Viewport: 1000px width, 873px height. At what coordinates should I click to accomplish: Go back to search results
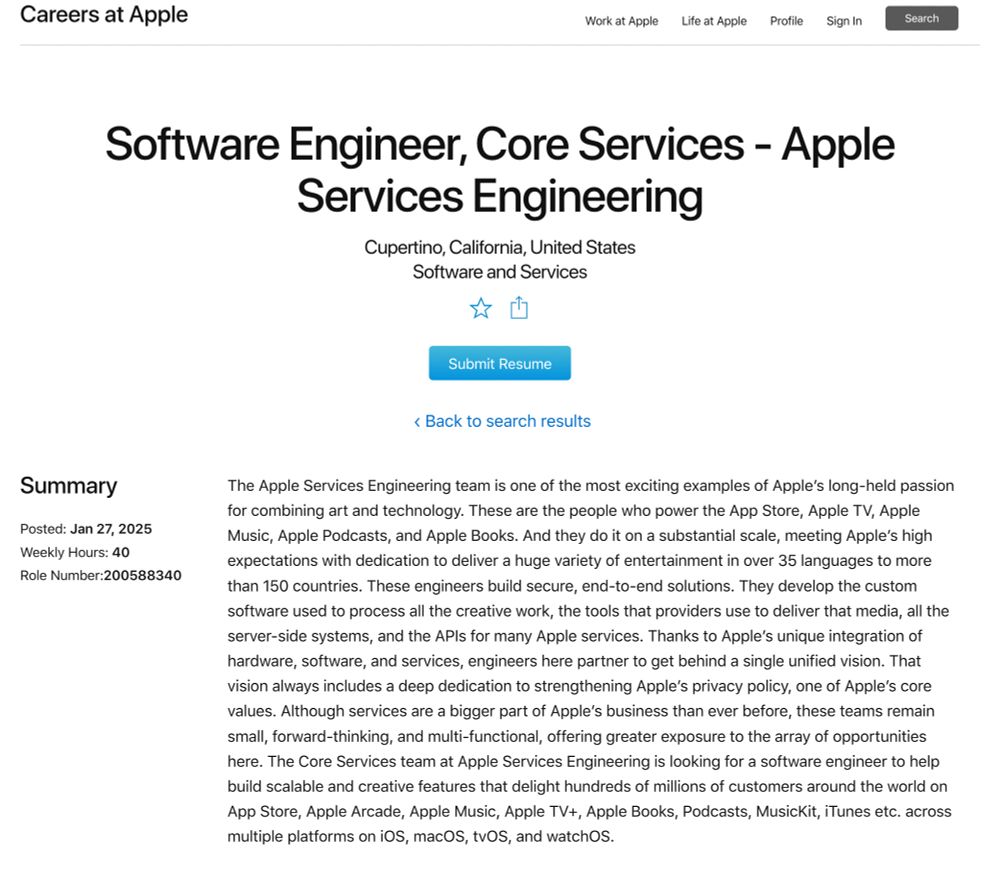tap(502, 421)
